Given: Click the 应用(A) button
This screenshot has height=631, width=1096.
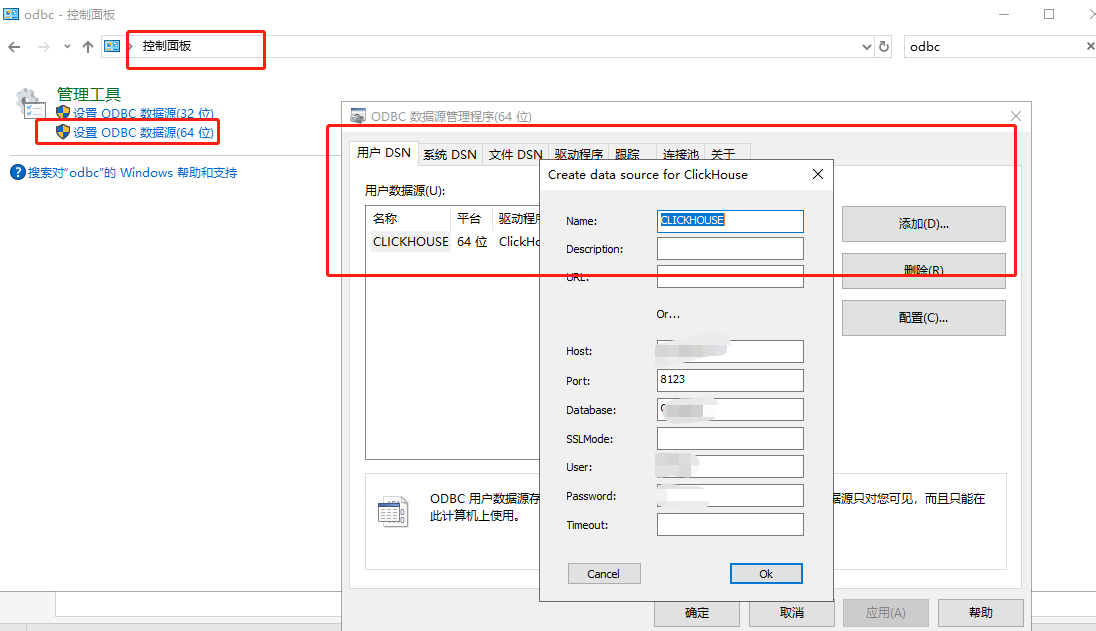Looking at the screenshot, I should (886, 613).
